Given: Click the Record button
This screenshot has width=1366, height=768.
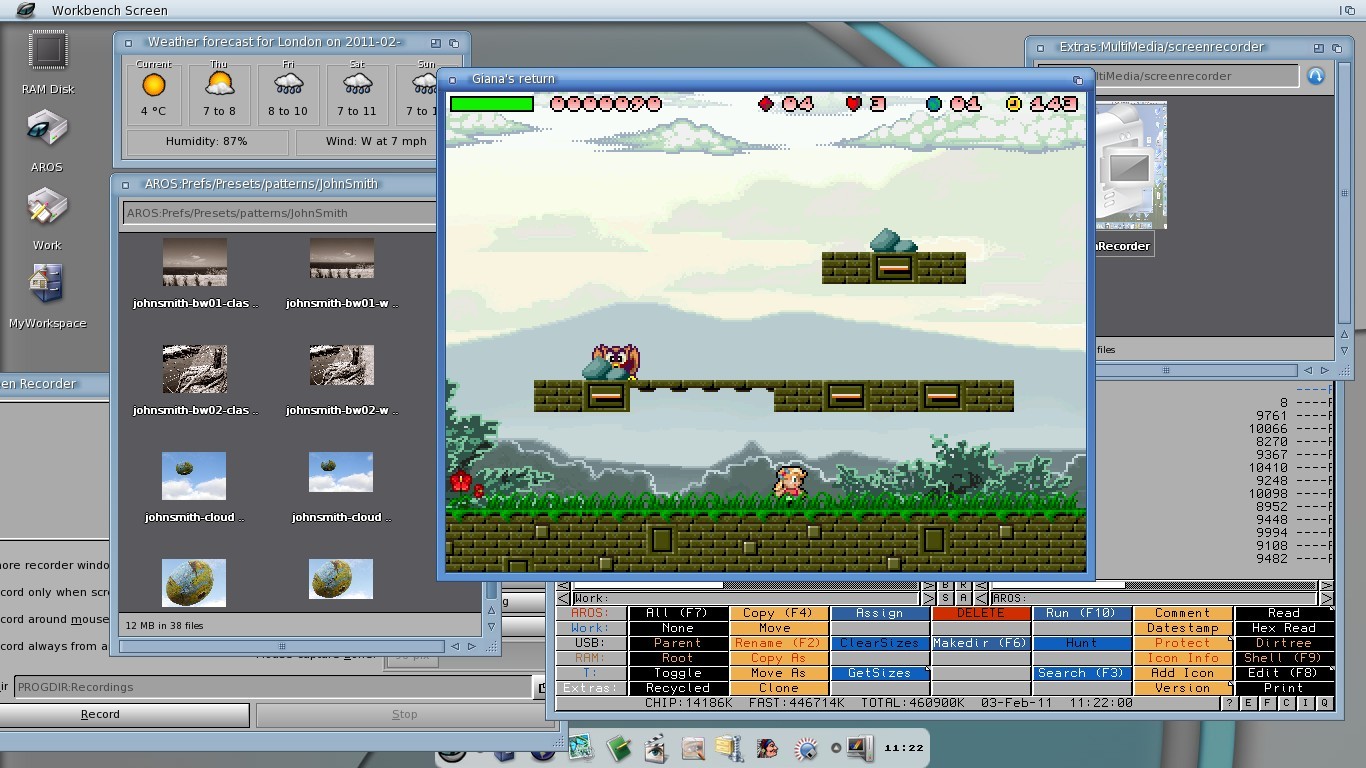Looking at the screenshot, I should 100,714.
